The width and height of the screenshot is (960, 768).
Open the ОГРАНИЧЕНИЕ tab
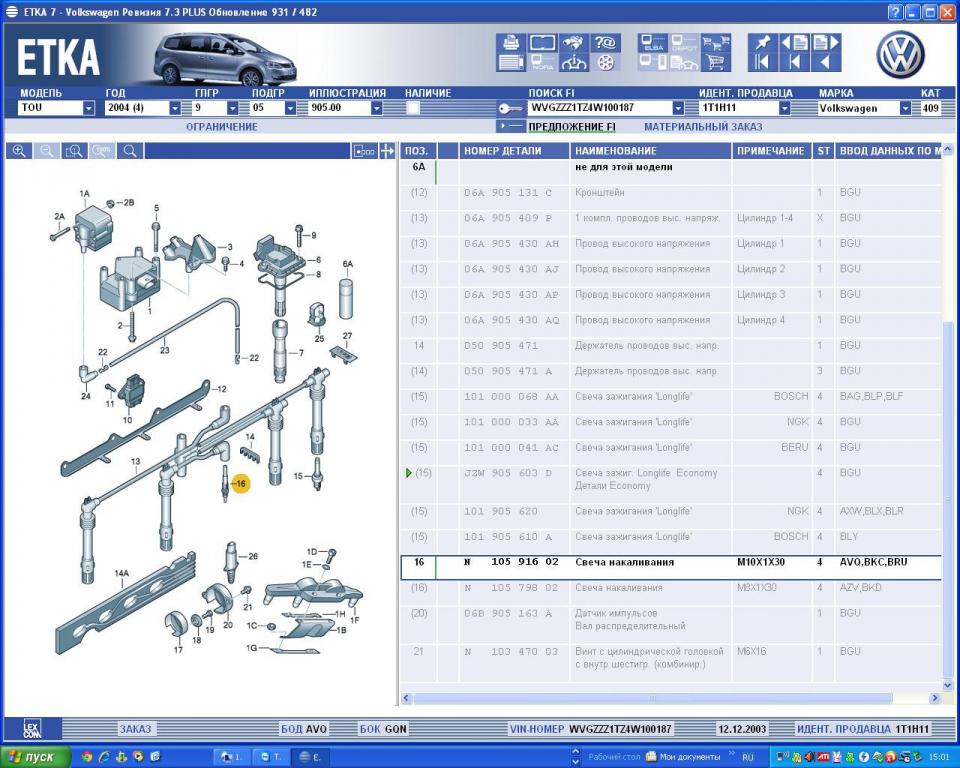pyautogui.click(x=222, y=127)
